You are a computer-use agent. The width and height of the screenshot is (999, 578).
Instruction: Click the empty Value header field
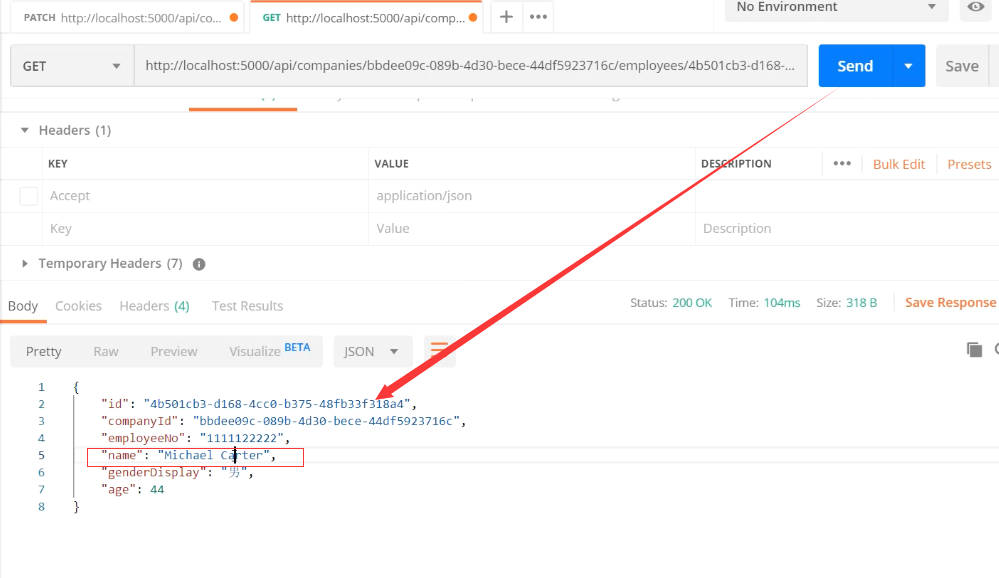click(x=531, y=229)
